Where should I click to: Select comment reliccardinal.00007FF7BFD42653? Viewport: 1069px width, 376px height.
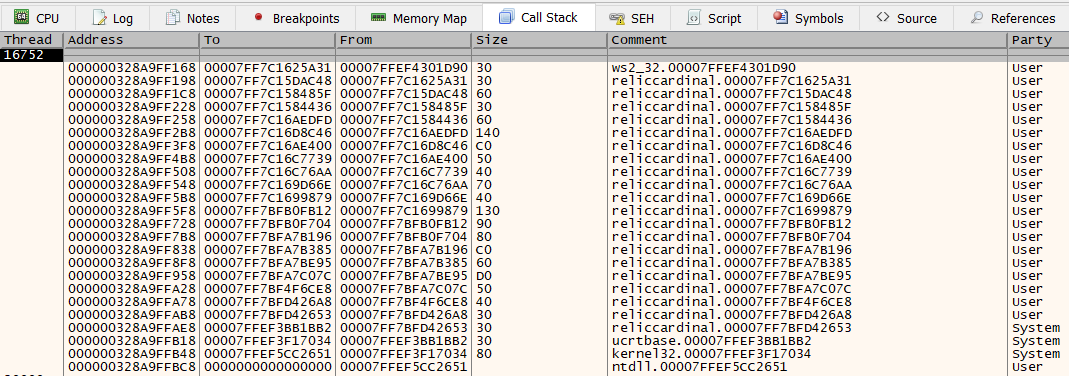732,327
